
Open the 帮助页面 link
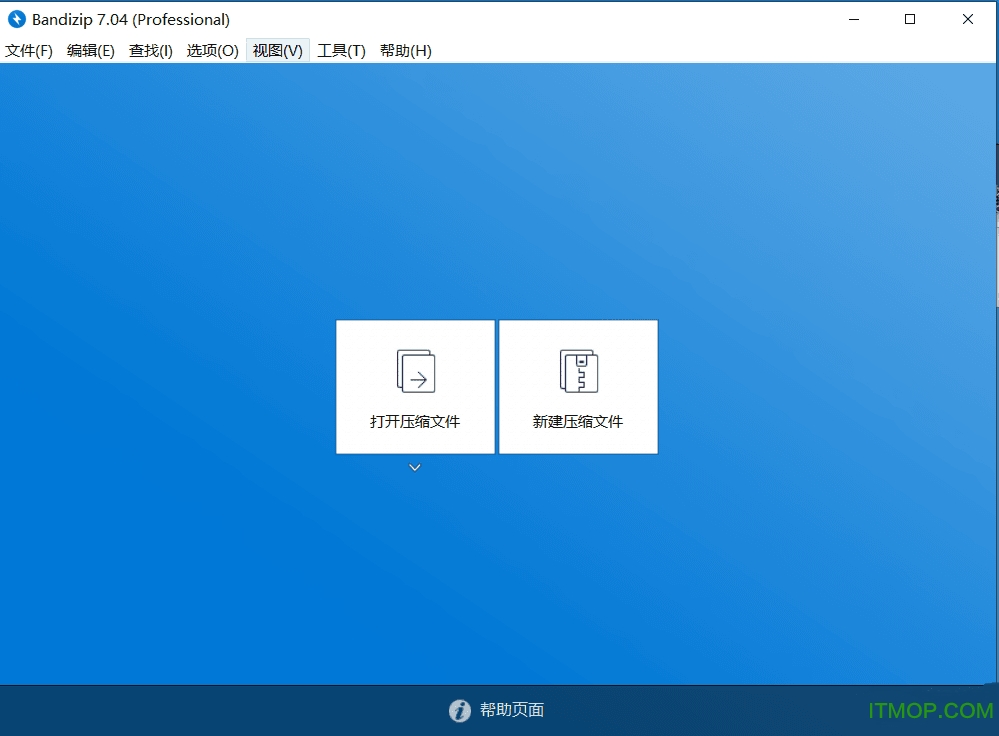(512, 710)
